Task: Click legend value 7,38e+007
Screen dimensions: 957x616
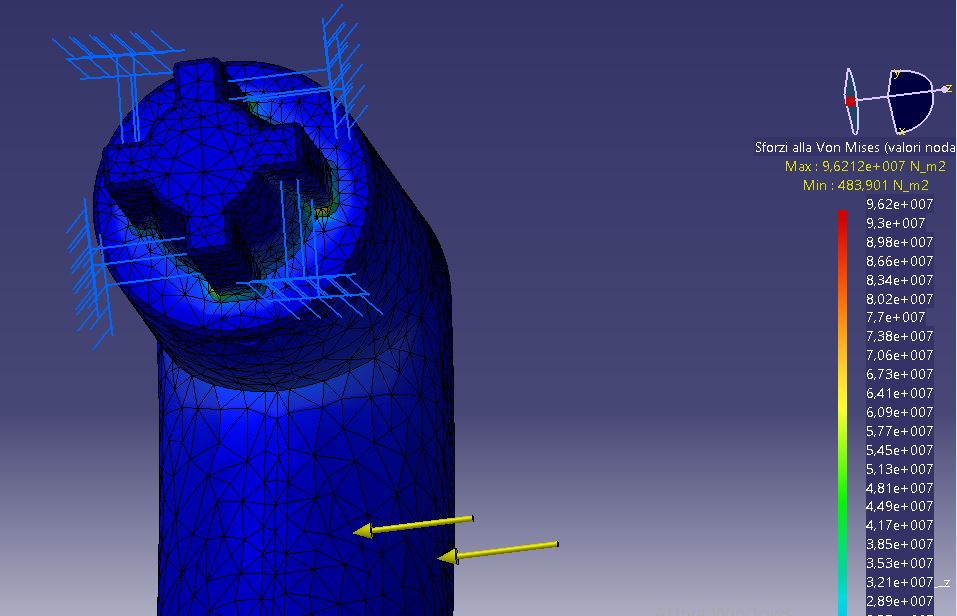Action: (900, 336)
